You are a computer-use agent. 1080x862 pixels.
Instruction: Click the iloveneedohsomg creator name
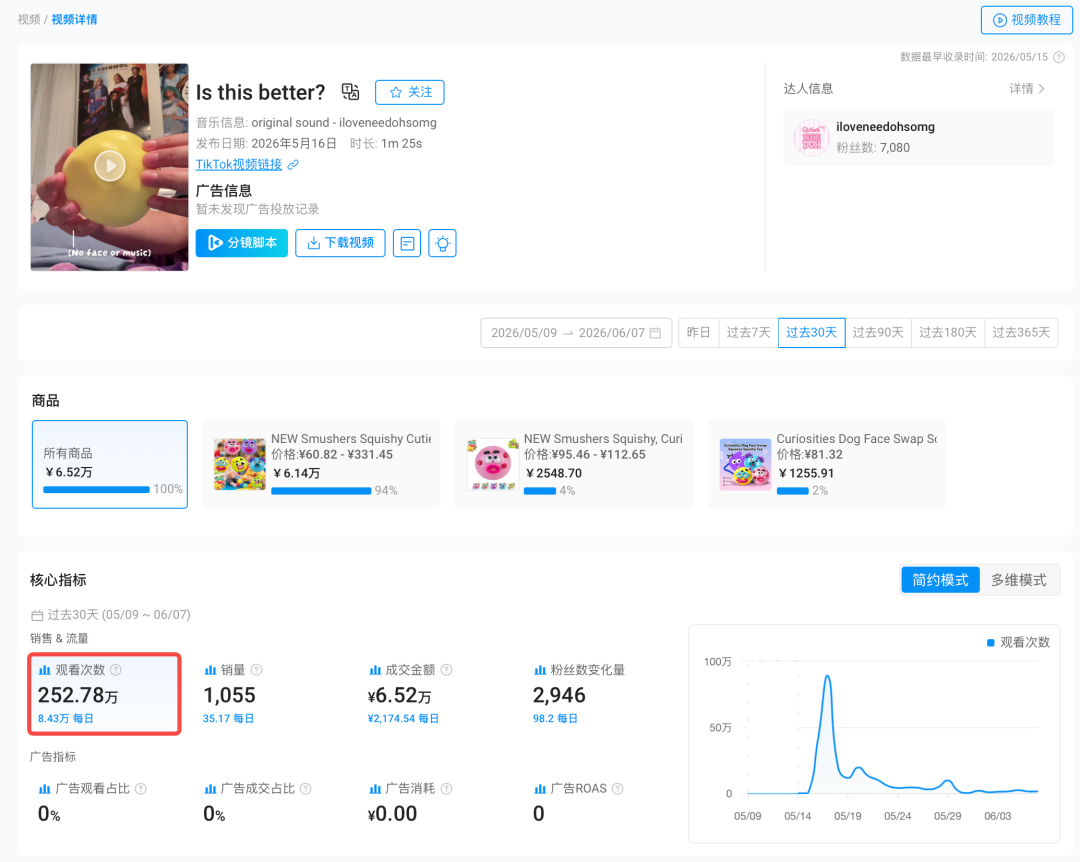tap(885, 127)
